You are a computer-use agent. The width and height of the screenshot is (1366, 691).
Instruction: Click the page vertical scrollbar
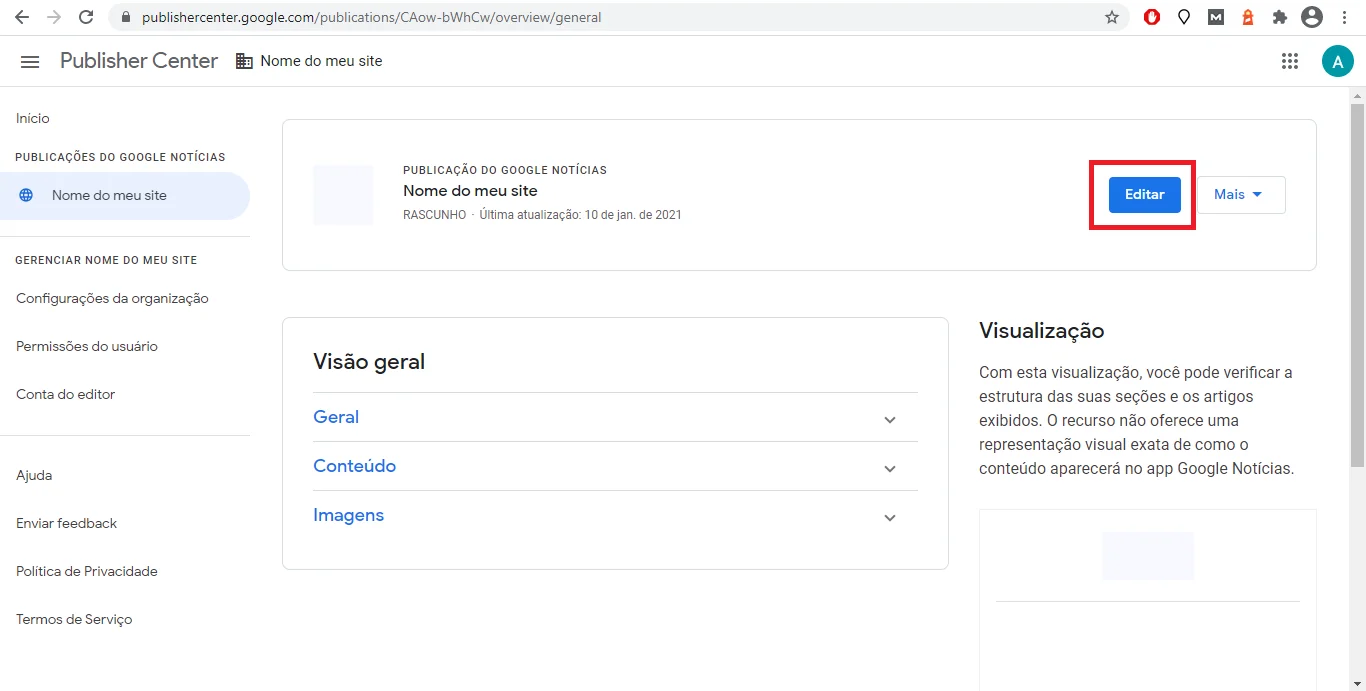tap(1357, 285)
